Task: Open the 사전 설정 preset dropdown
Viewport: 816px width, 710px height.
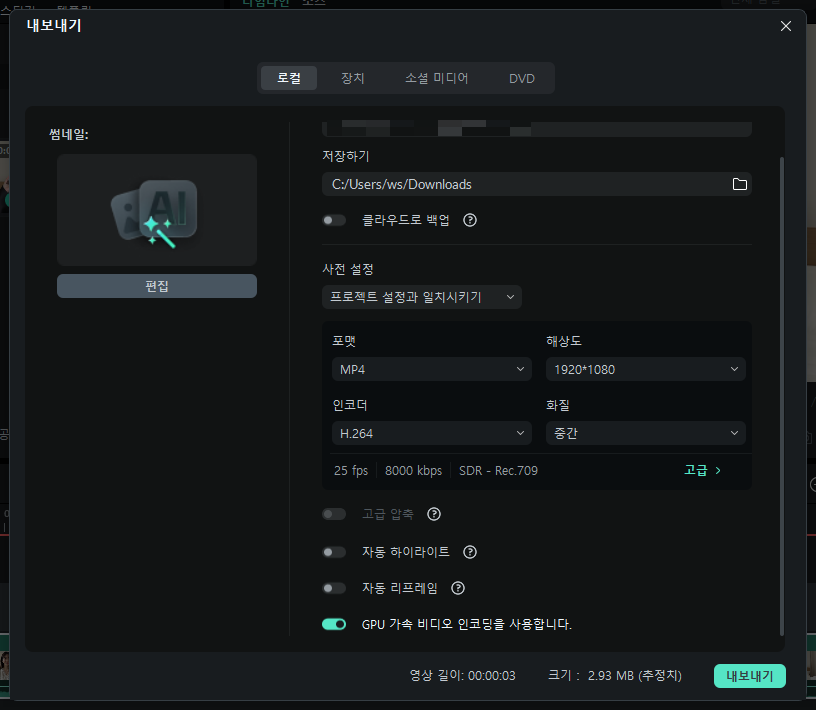Action: click(x=422, y=297)
